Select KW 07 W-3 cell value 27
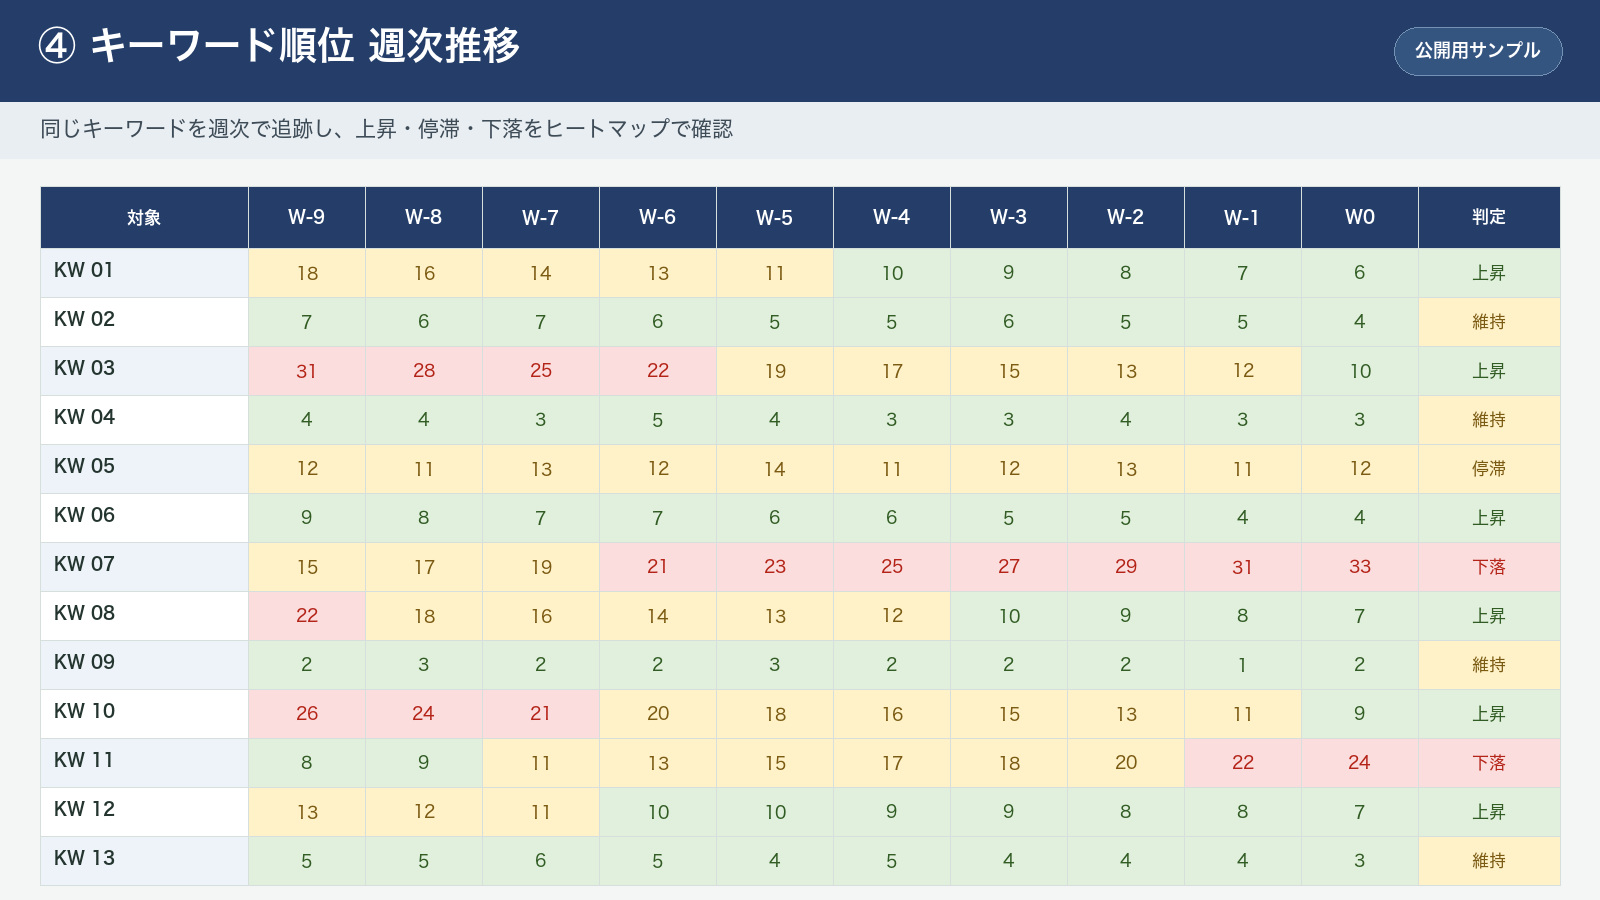The height and width of the screenshot is (900, 1600). pyautogui.click(x=1009, y=567)
